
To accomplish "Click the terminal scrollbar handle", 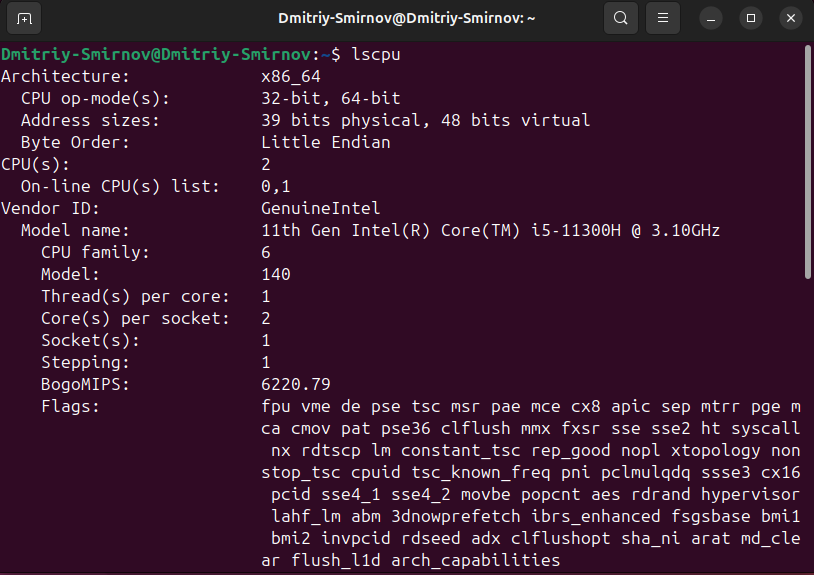I will (807, 162).
